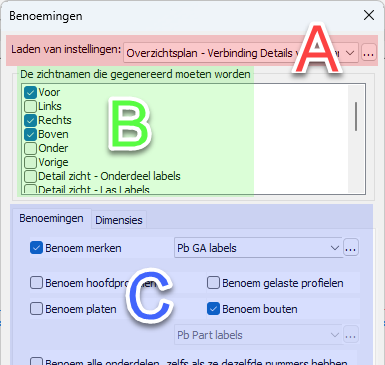385x365 pixels.
Task: Tick the Benoem platen checkbox
Action: pyautogui.click(x=36, y=309)
